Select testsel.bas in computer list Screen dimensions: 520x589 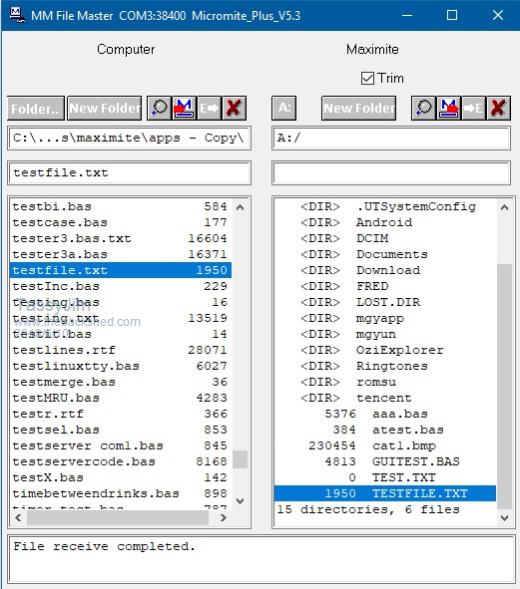click(x=120, y=430)
